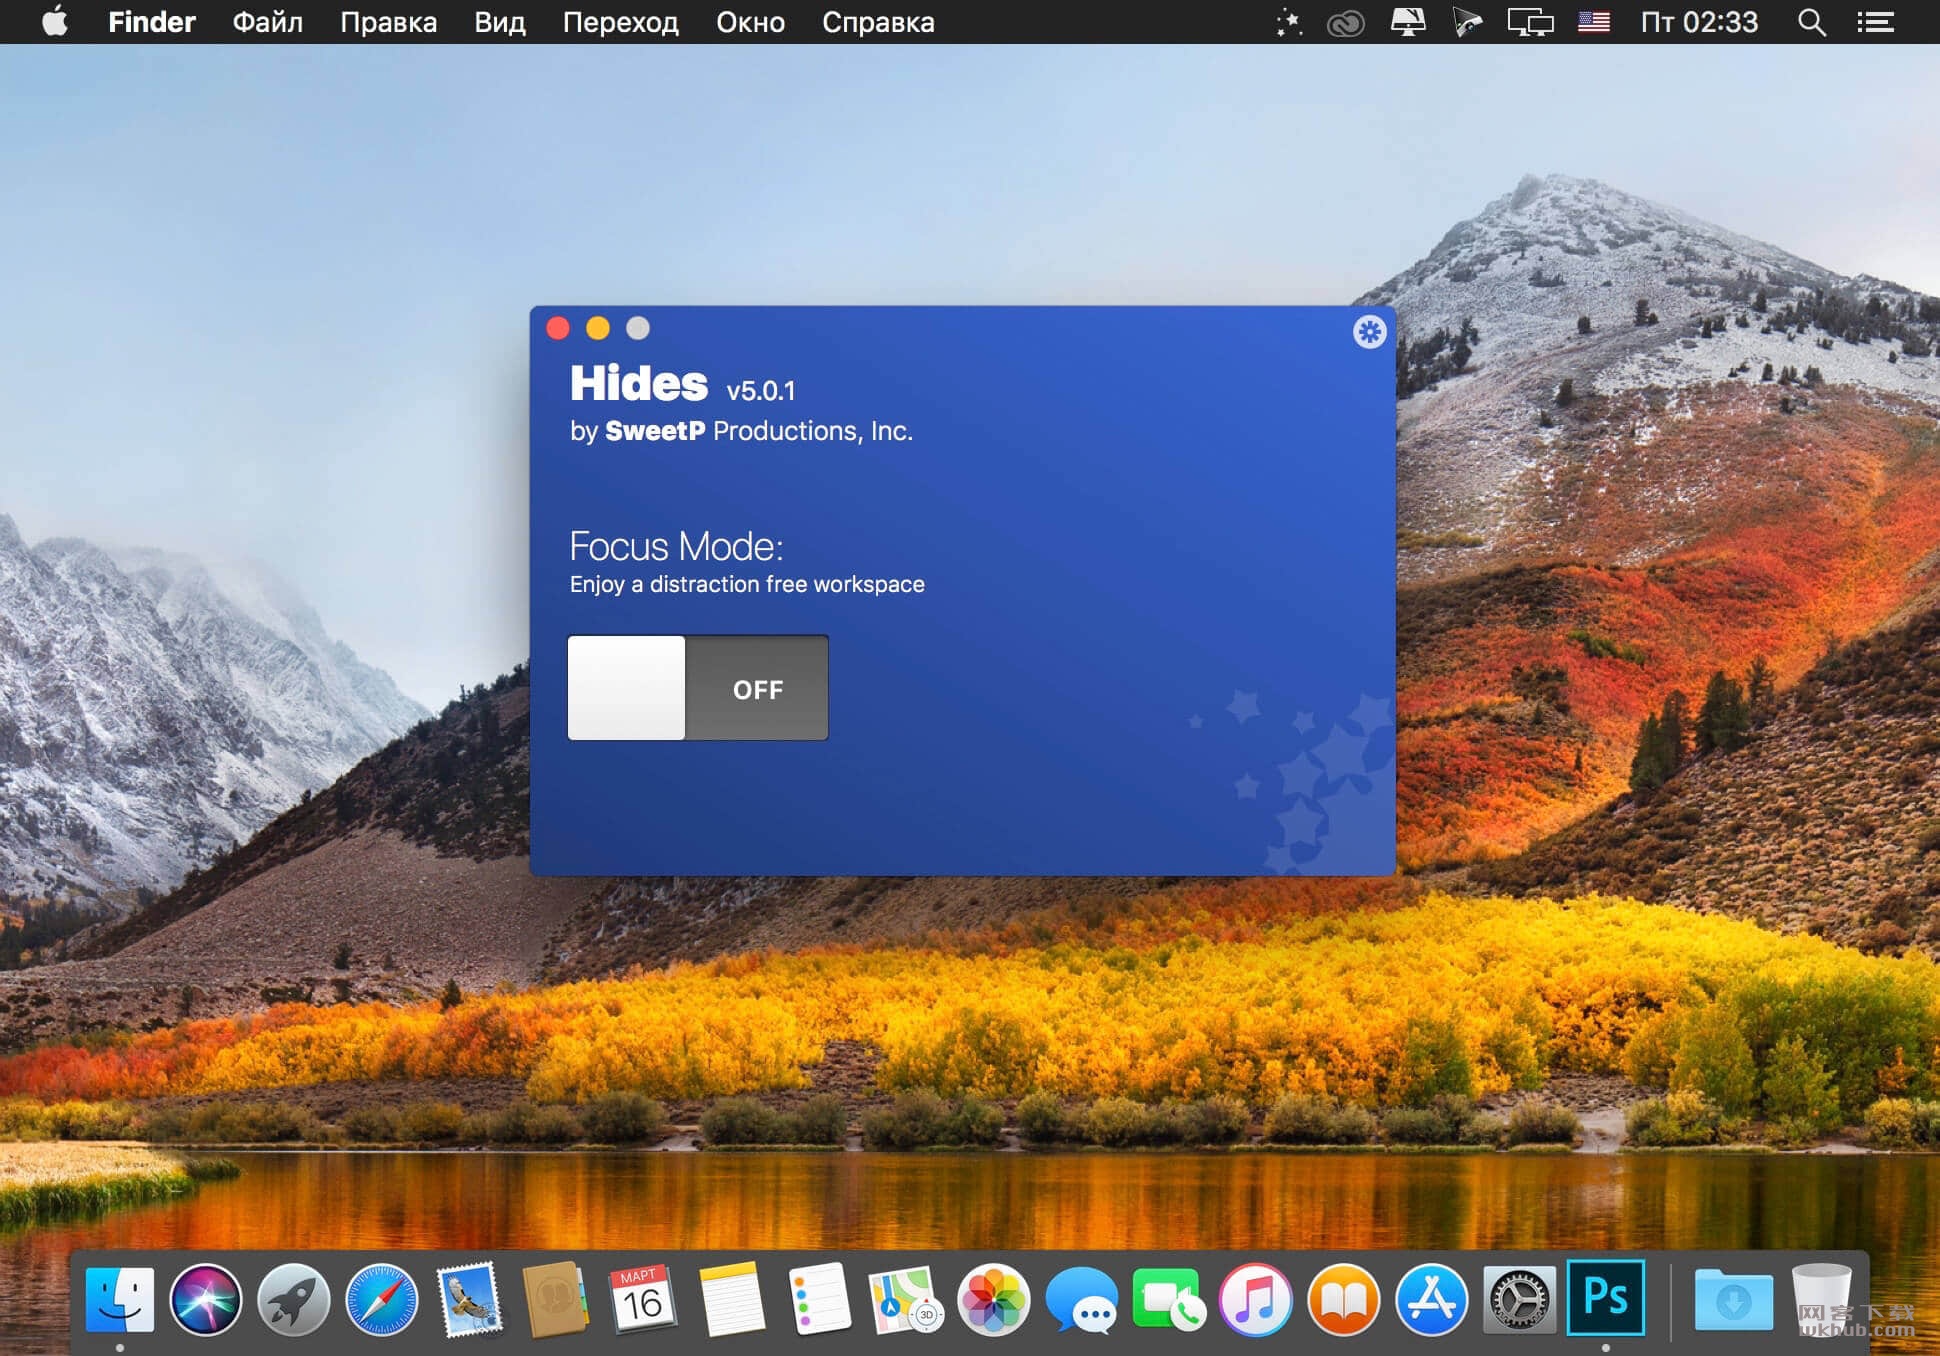The image size is (1940, 1356).
Task: Toggle the Focus Mode OFF switch
Action: [697, 688]
